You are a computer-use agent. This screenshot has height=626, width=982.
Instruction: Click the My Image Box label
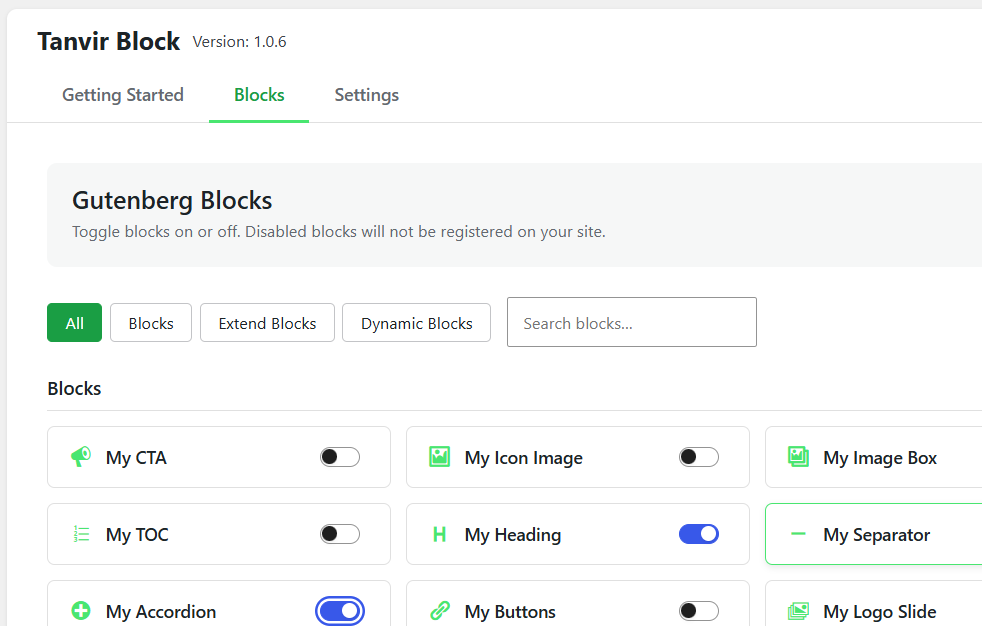[880, 458]
